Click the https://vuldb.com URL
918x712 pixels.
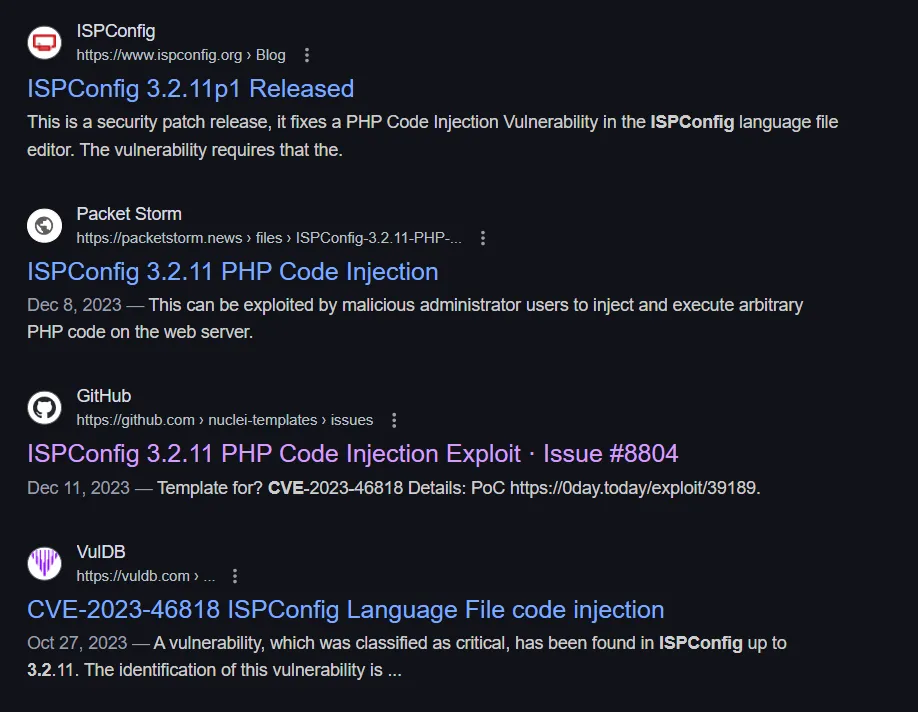pos(146,576)
